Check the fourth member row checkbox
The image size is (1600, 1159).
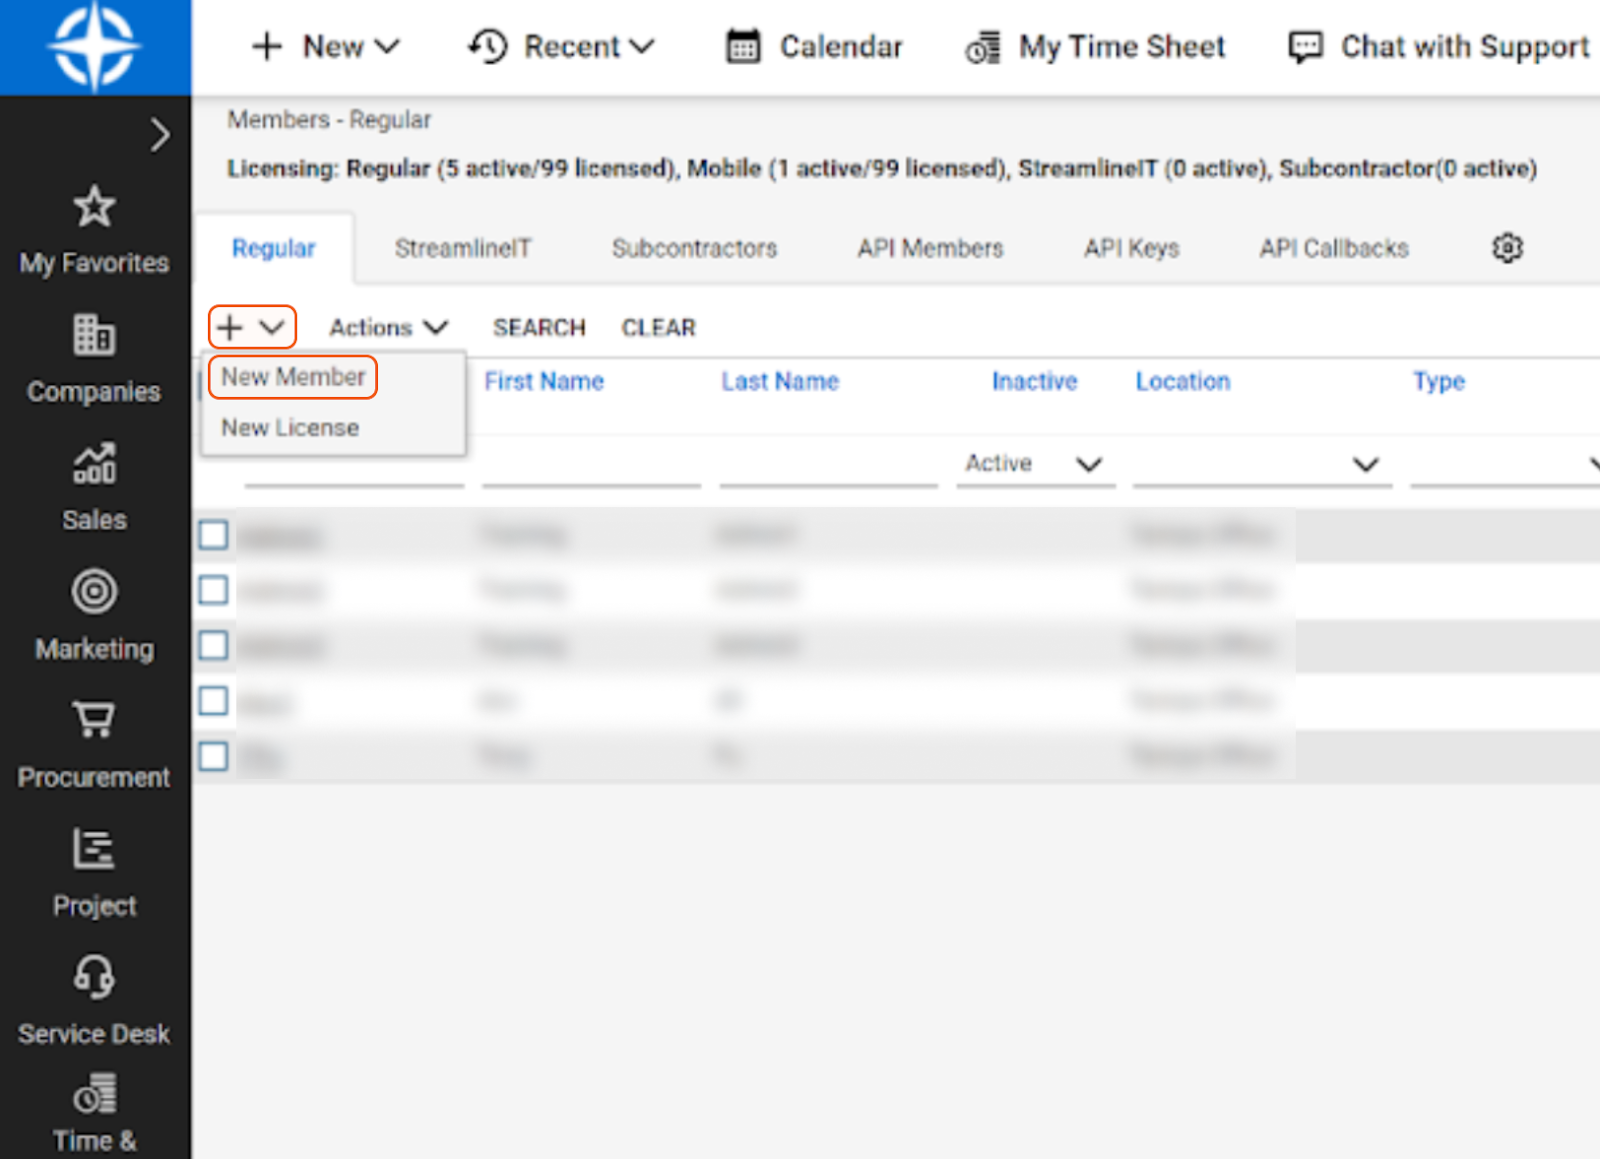[213, 701]
